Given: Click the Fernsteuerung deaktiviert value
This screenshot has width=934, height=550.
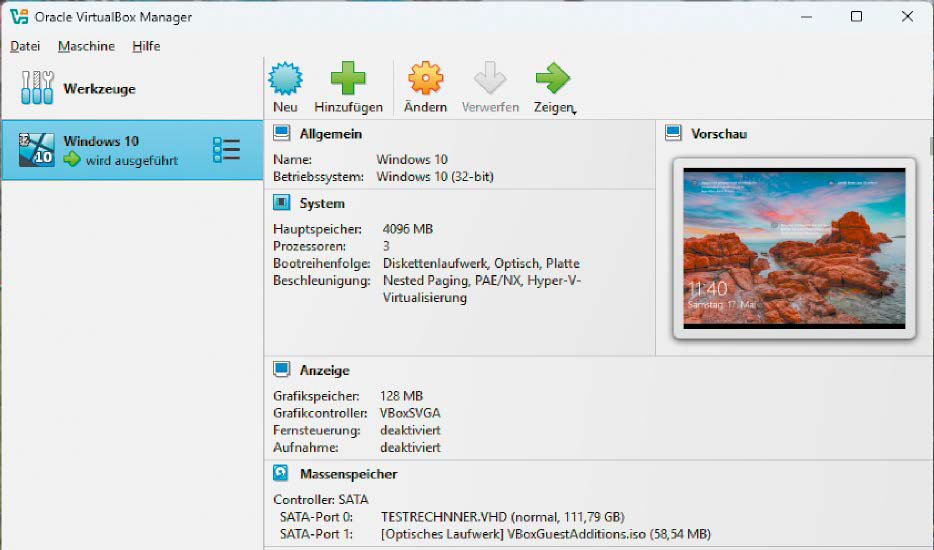Looking at the screenshot, I should click(410, 430).
